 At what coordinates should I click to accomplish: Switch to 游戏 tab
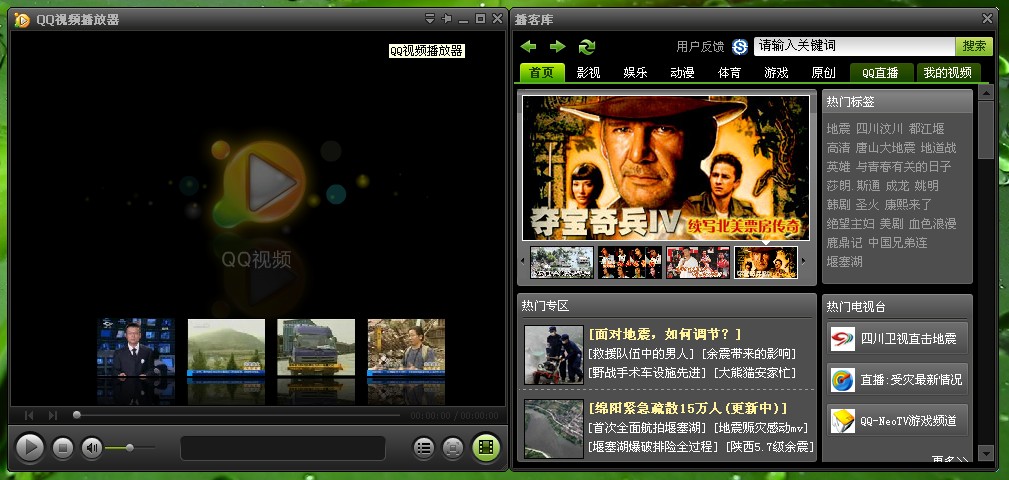pyautogui.click(x=776, y=73)
